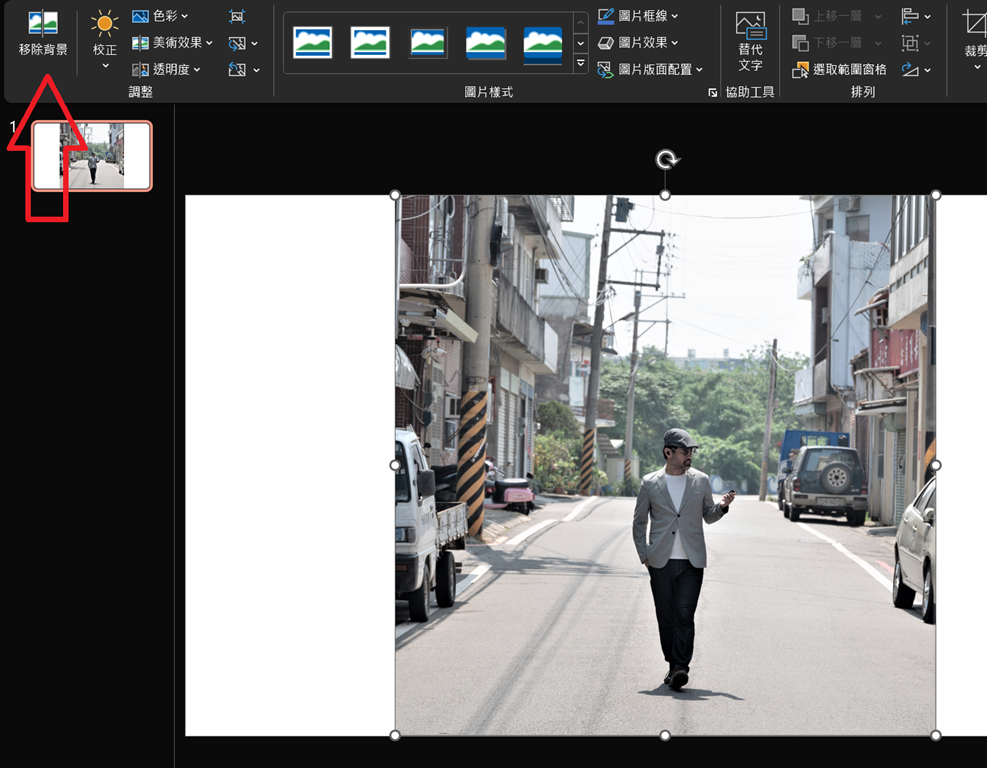Open the Transparency (透明度) dropdown
This screenshot has height=768, width=987.
[x=166, y=69]
